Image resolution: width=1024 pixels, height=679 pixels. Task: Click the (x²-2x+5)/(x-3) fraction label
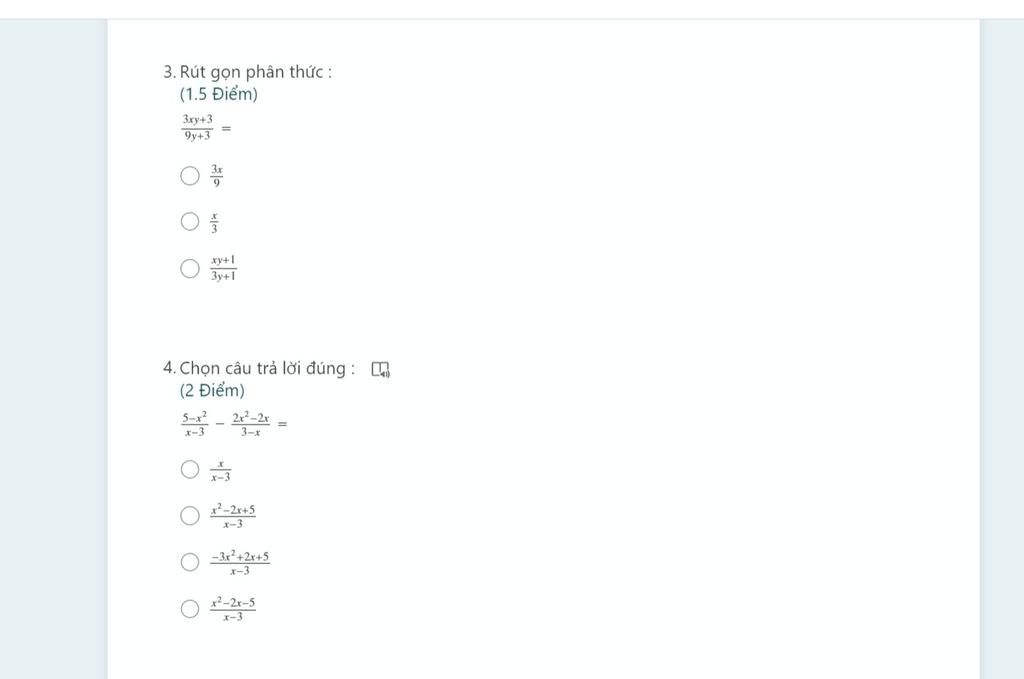tap(233, 516)
